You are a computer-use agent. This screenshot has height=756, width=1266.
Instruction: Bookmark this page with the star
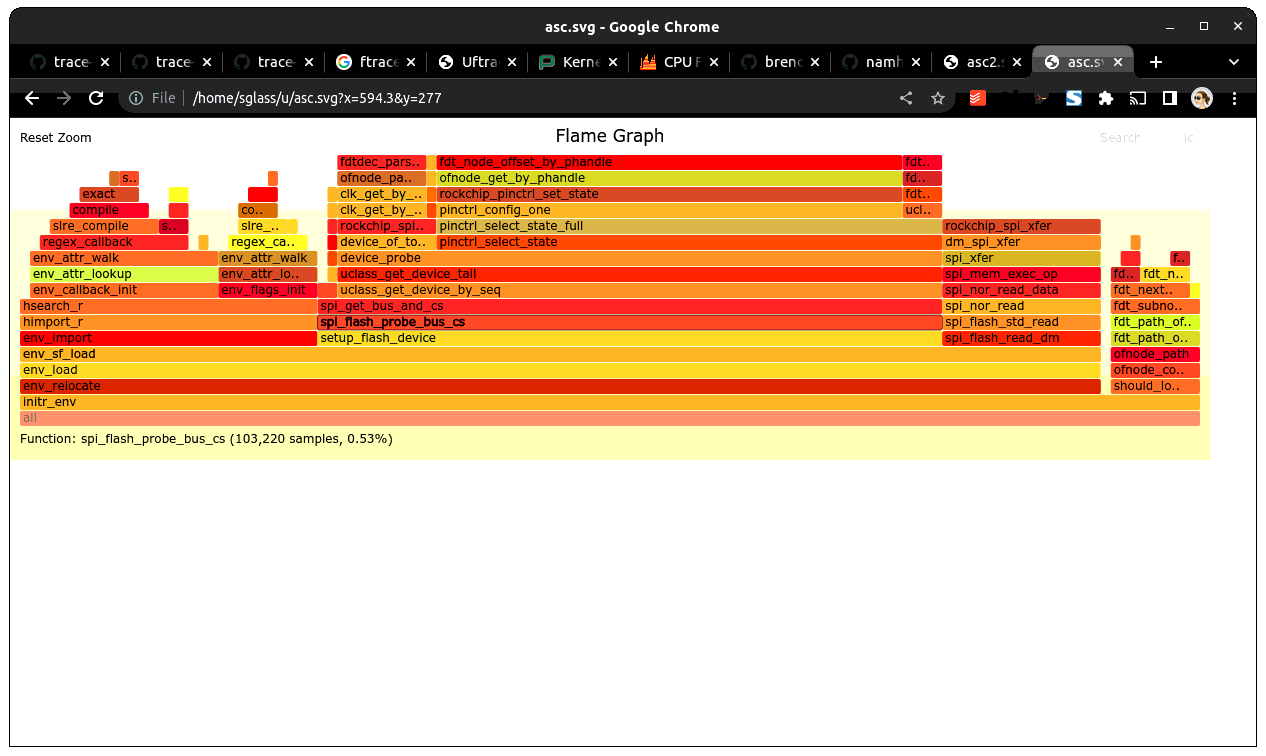click(x=938, y=98)
